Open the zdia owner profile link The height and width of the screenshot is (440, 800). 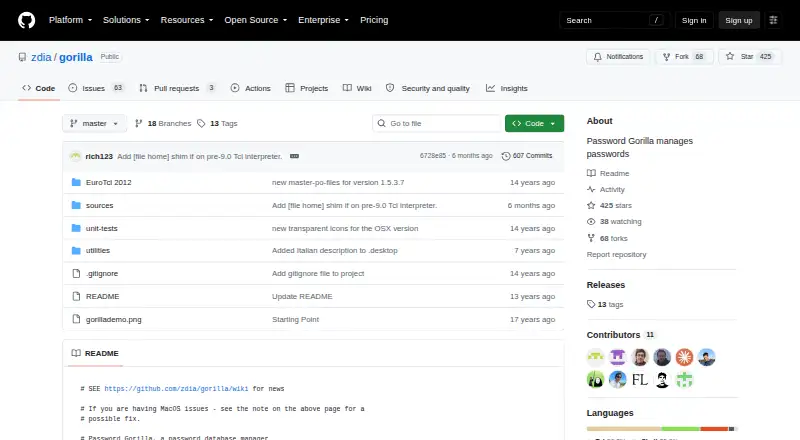pos(41,57)
